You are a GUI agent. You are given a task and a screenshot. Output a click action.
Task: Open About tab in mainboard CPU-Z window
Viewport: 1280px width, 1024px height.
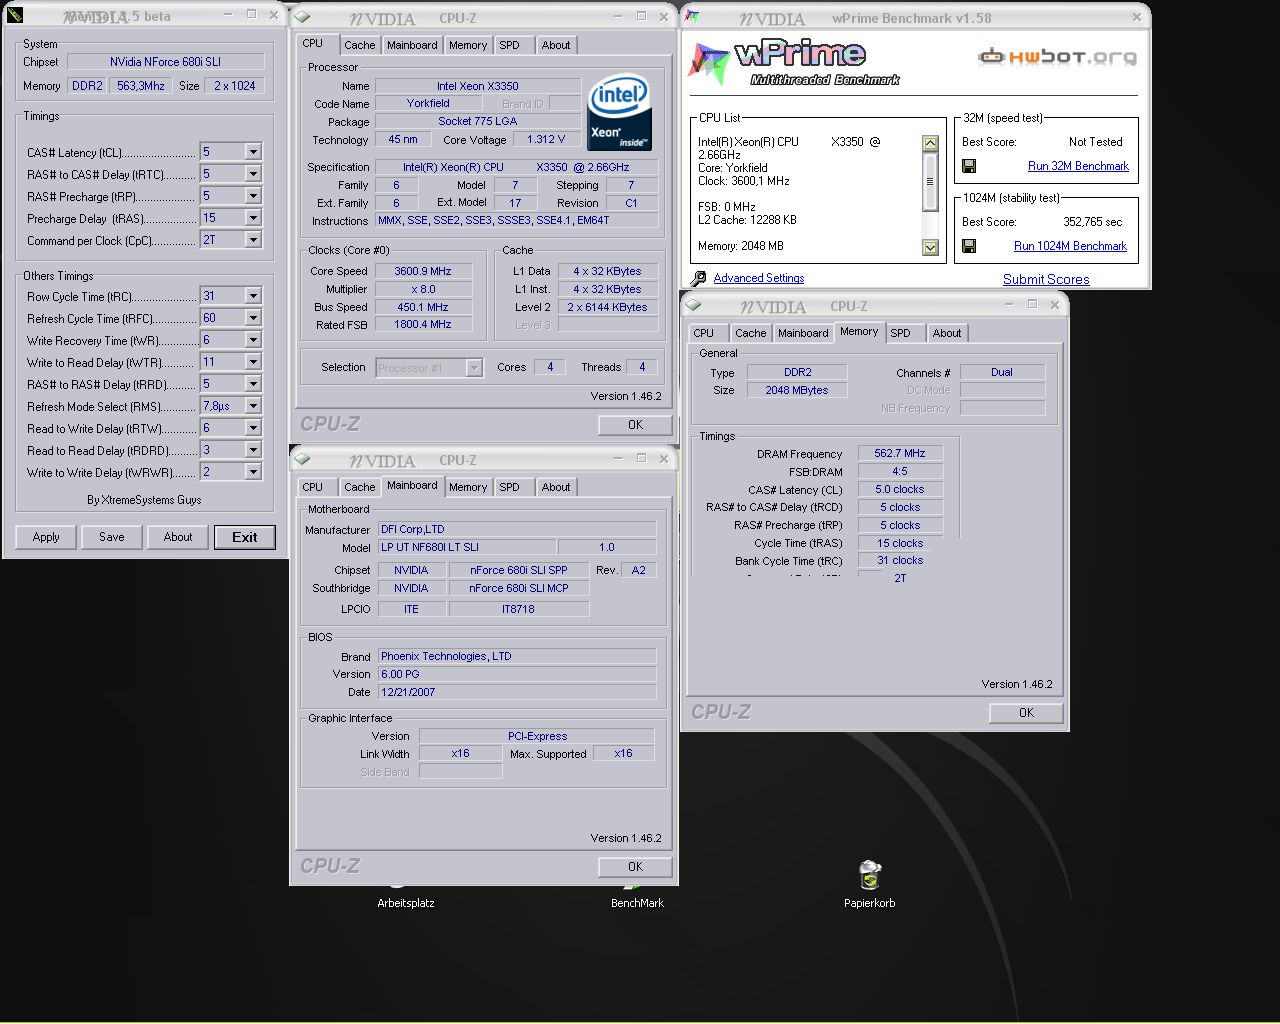coord(556,487)
